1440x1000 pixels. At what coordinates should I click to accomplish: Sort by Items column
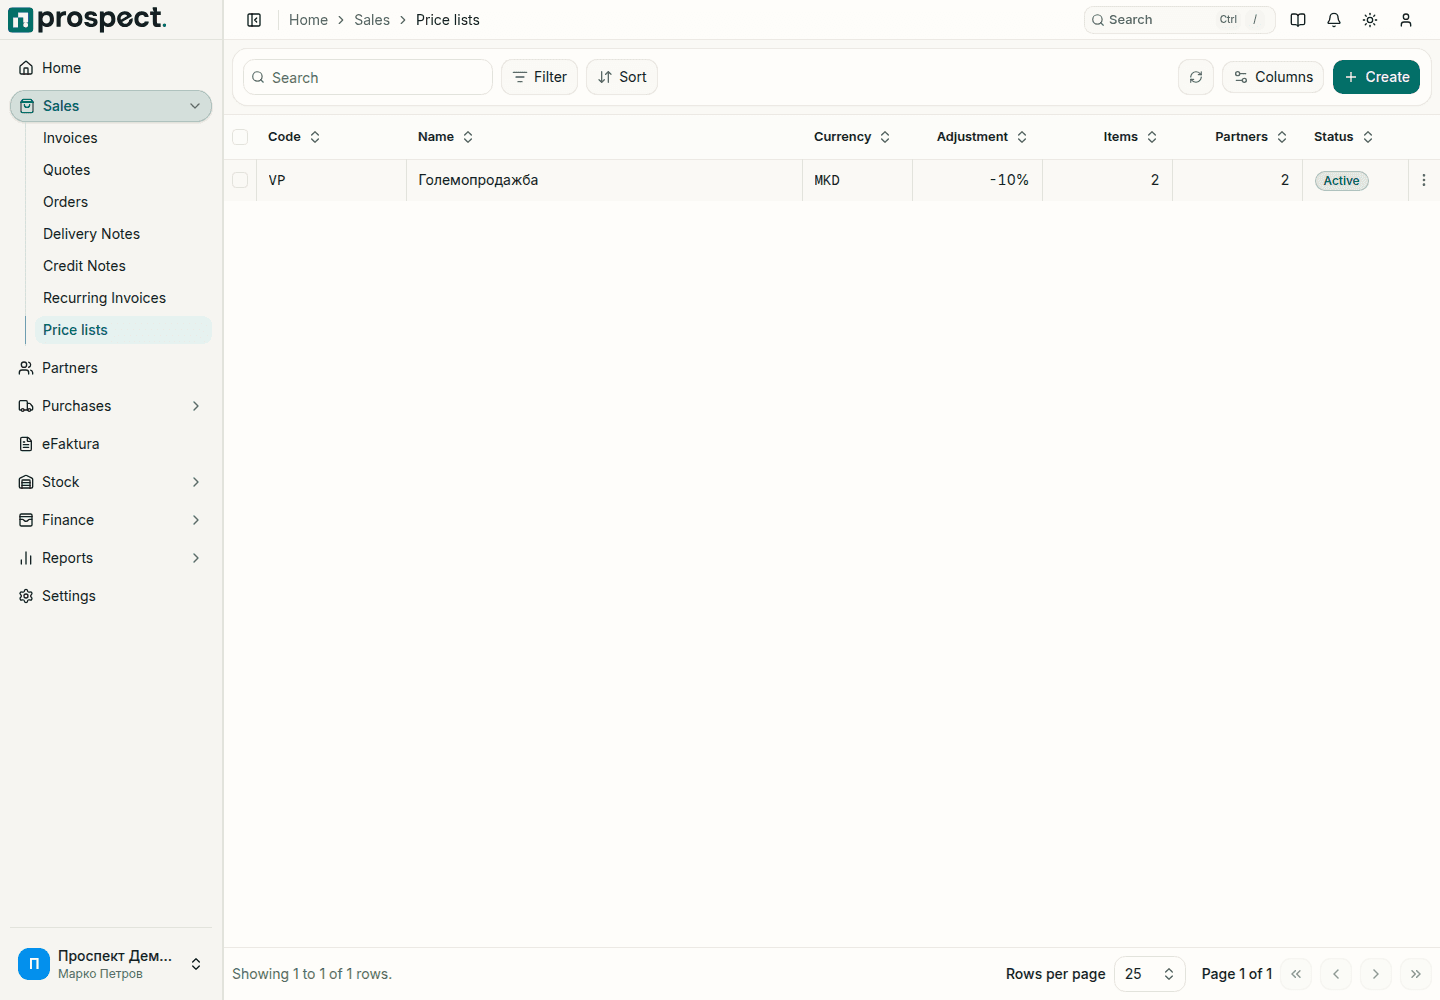1130,137
